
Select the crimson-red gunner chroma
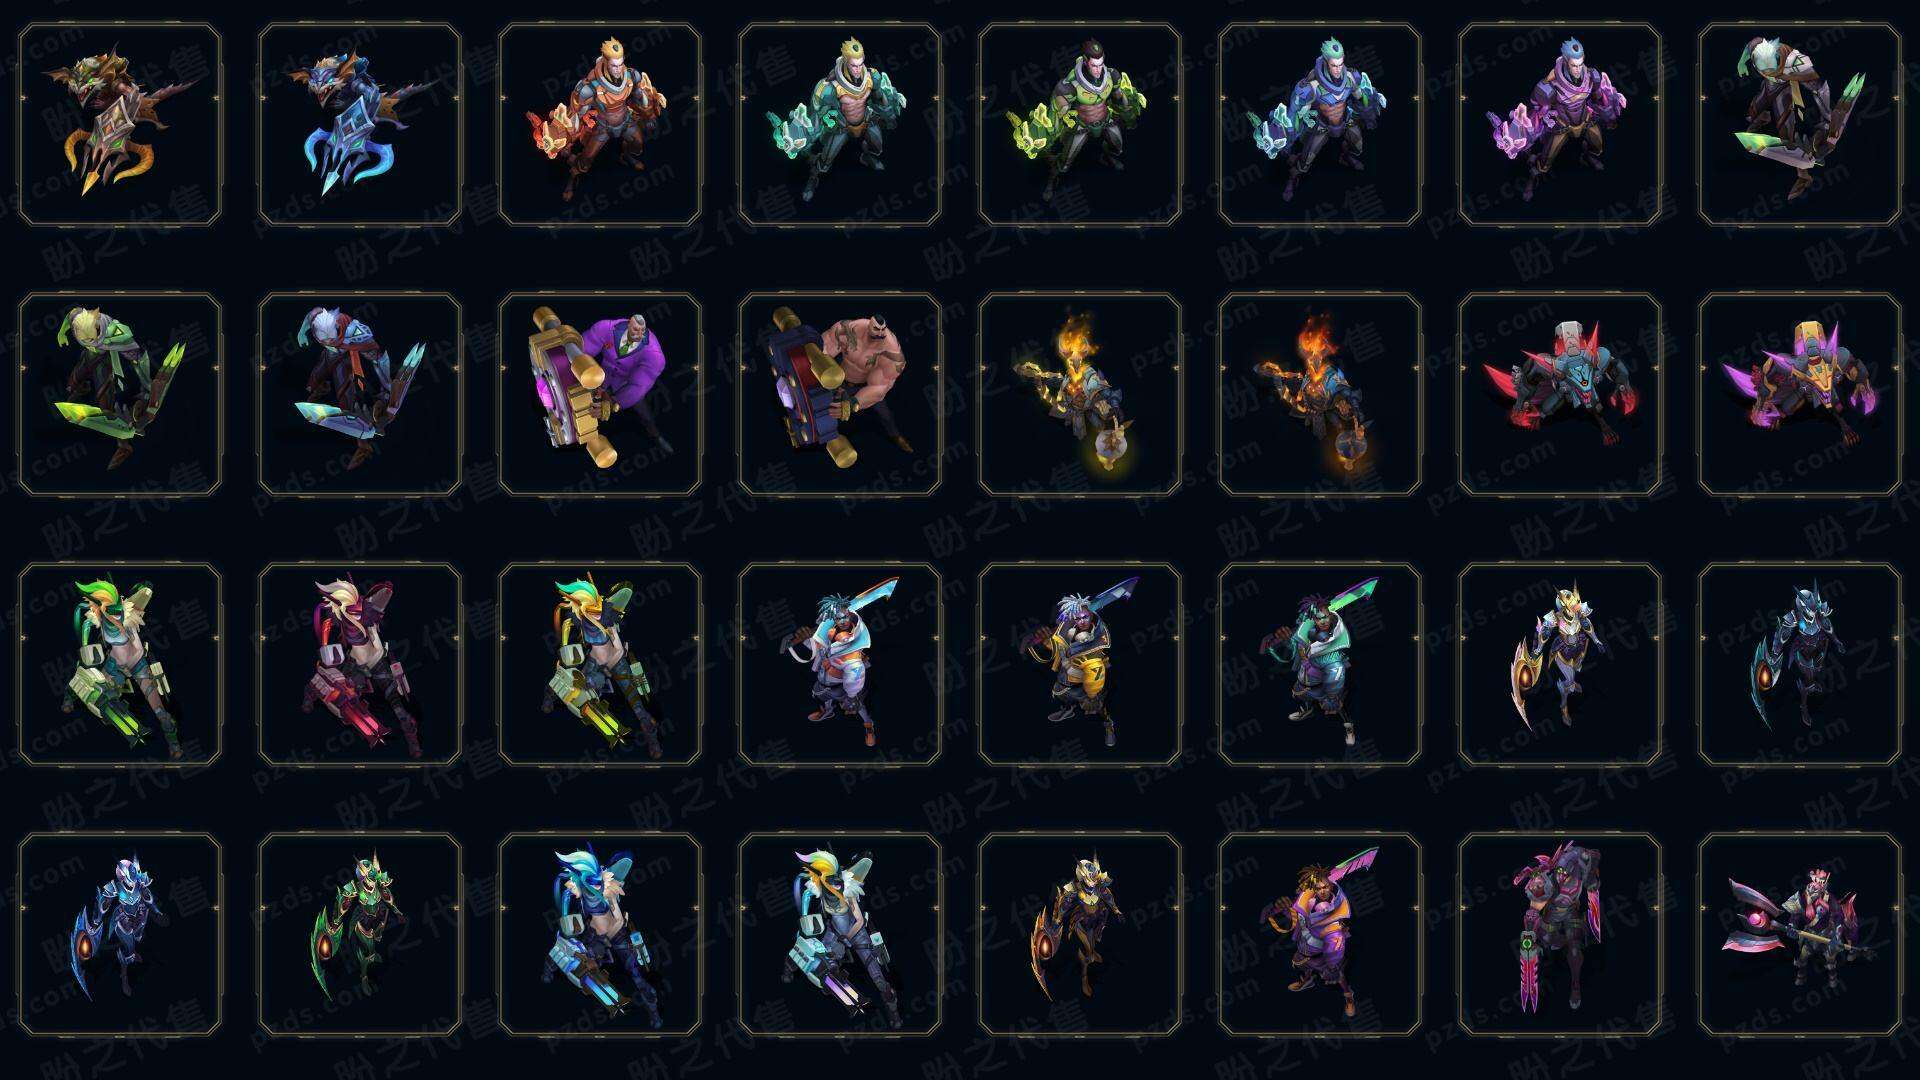pyautogui.click(x=360, y=664)
